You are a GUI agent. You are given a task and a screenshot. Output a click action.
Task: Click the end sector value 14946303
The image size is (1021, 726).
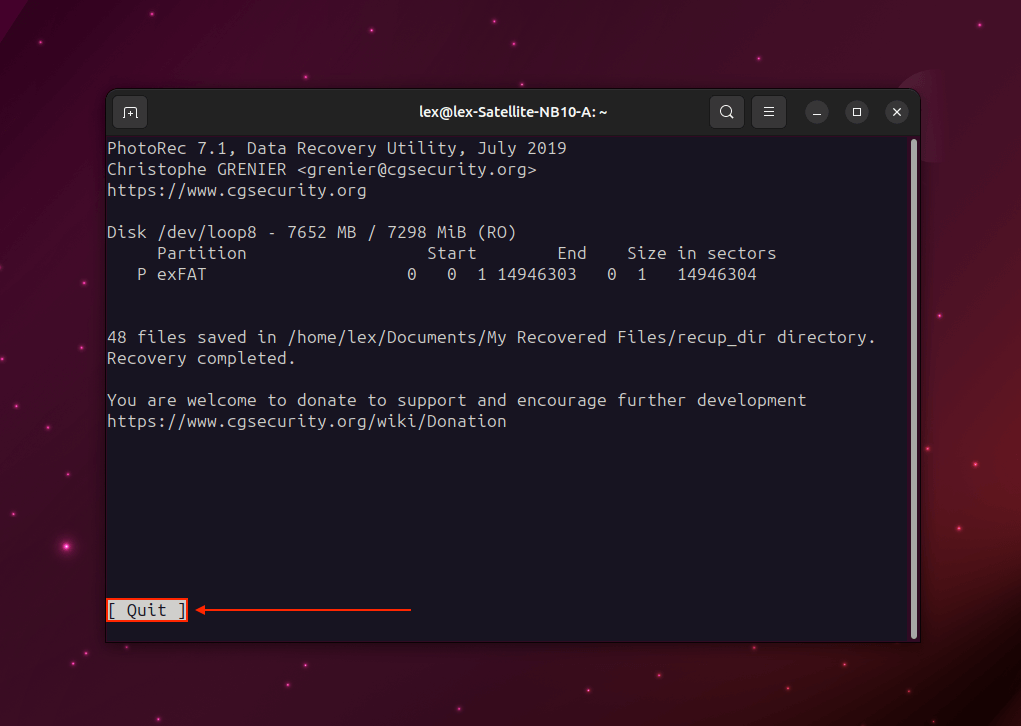[x=537, y=275]
